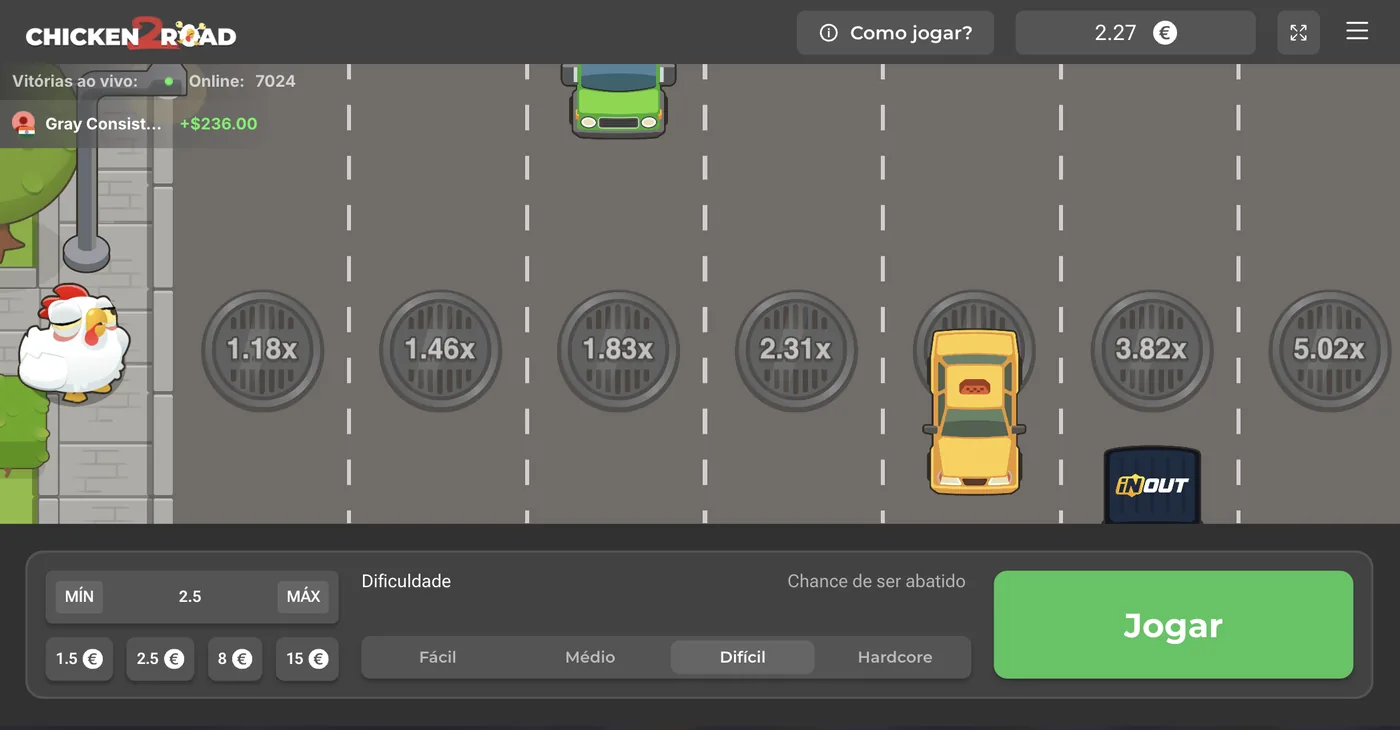The height and width of the screenshot is (730, 1400).
Task: Click the Gray Consist... player name
Action: click(x=103, y=124)
